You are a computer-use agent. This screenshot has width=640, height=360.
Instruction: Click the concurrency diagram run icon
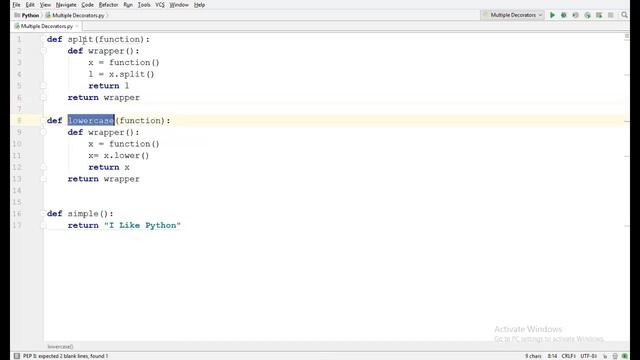coord(599,15)
